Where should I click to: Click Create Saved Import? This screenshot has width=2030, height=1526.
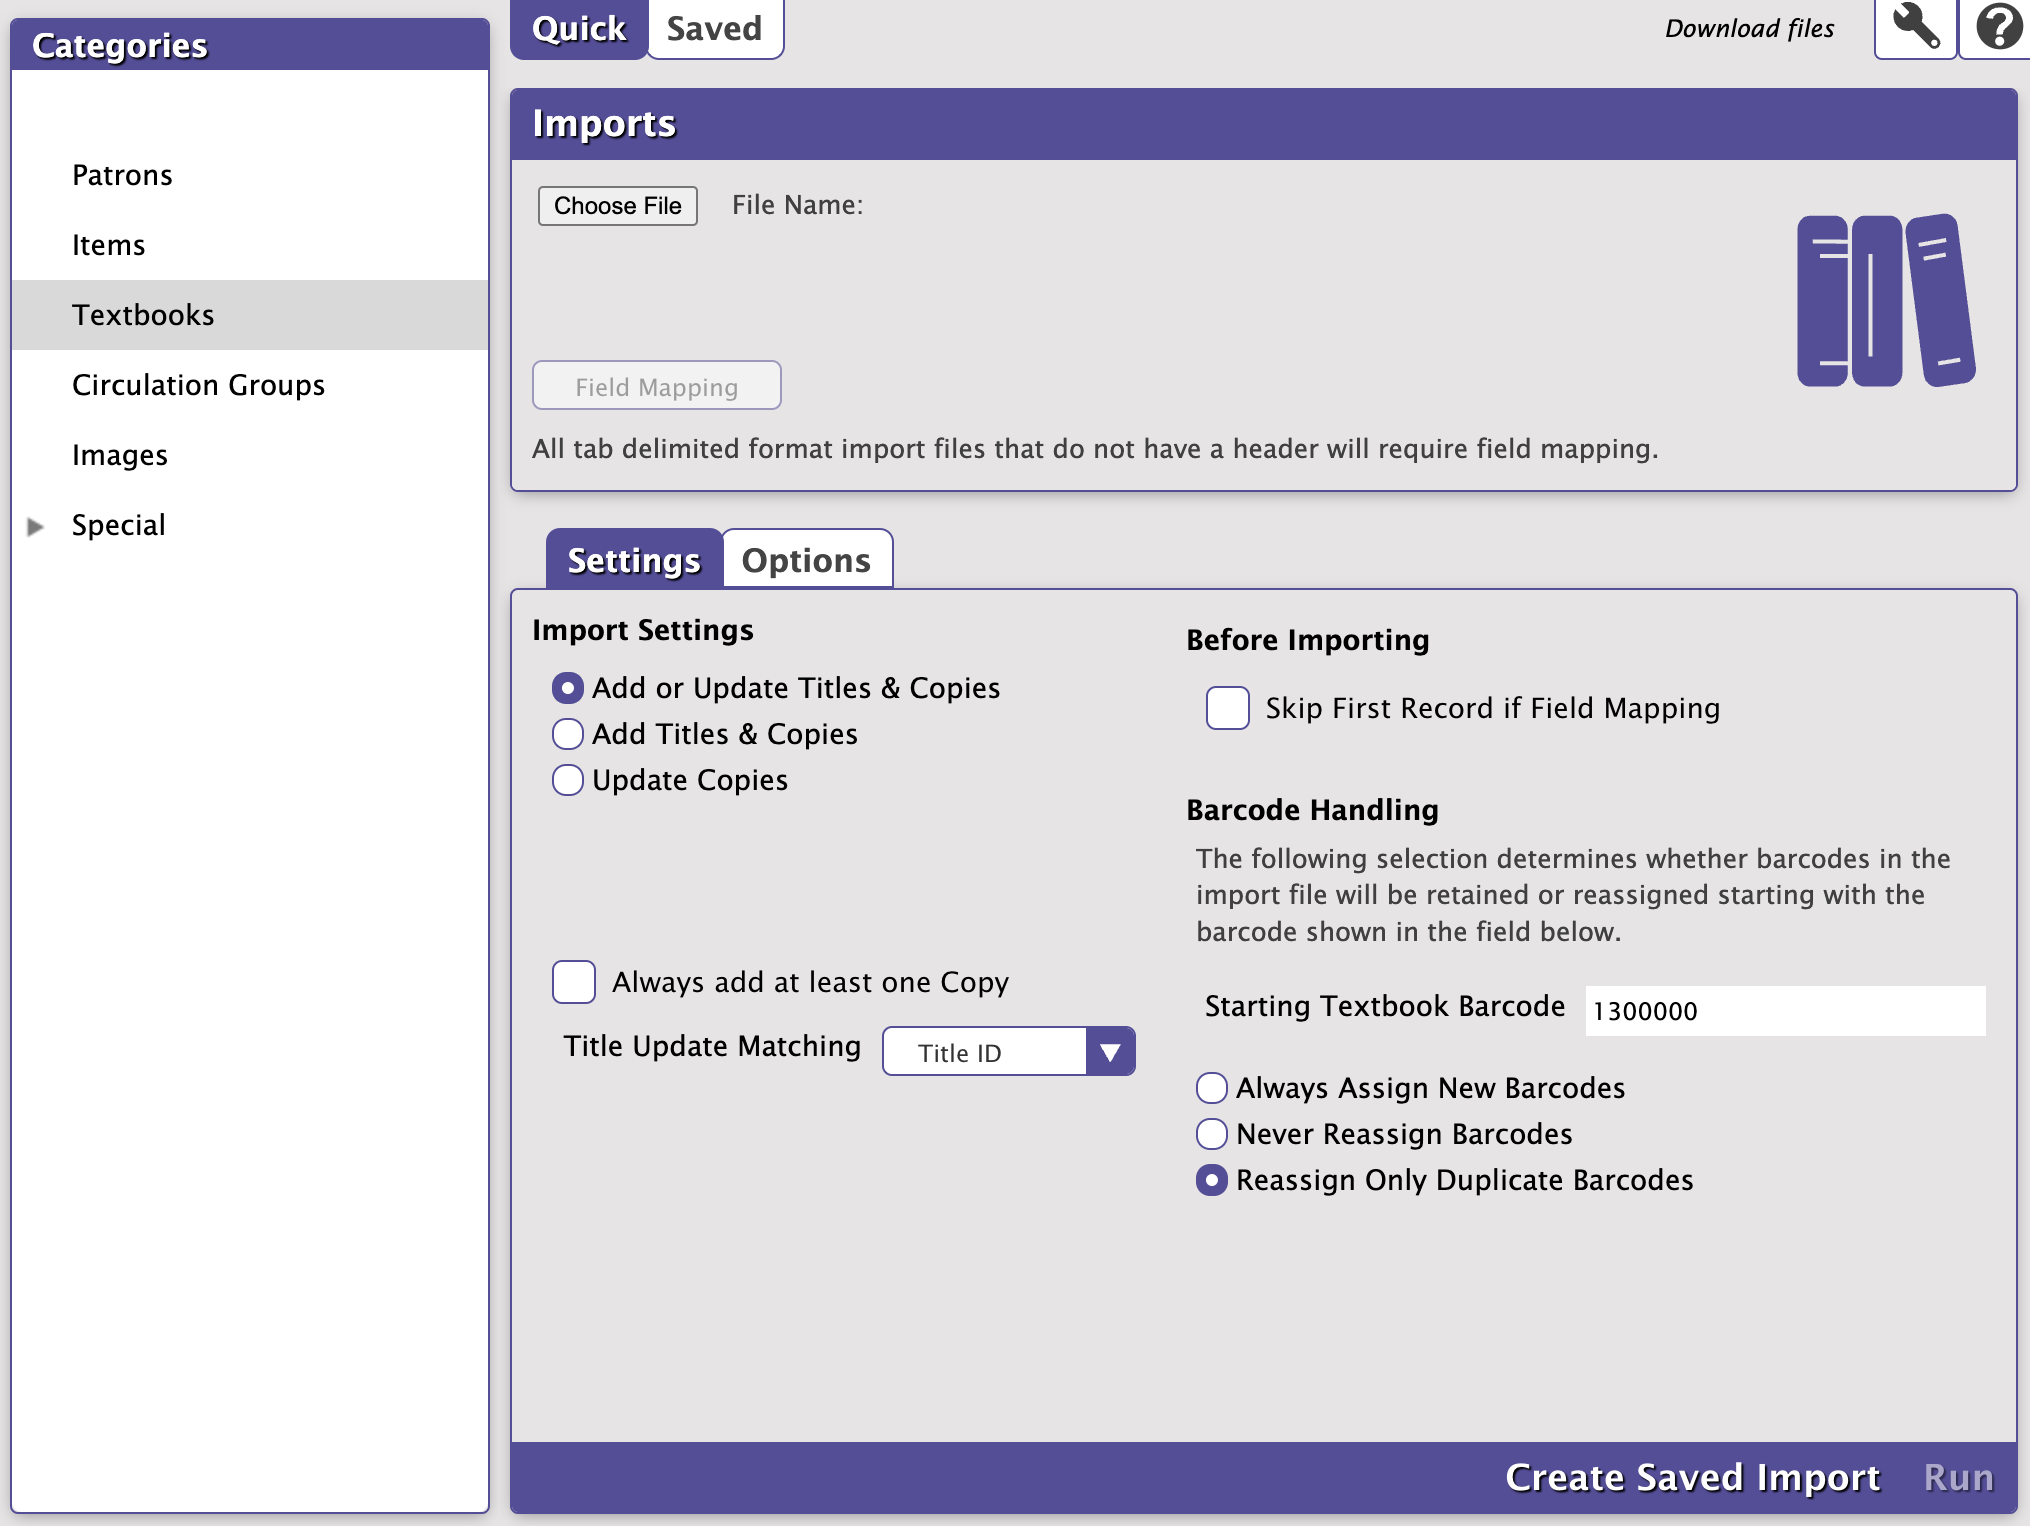(x=1692, y=1478)
